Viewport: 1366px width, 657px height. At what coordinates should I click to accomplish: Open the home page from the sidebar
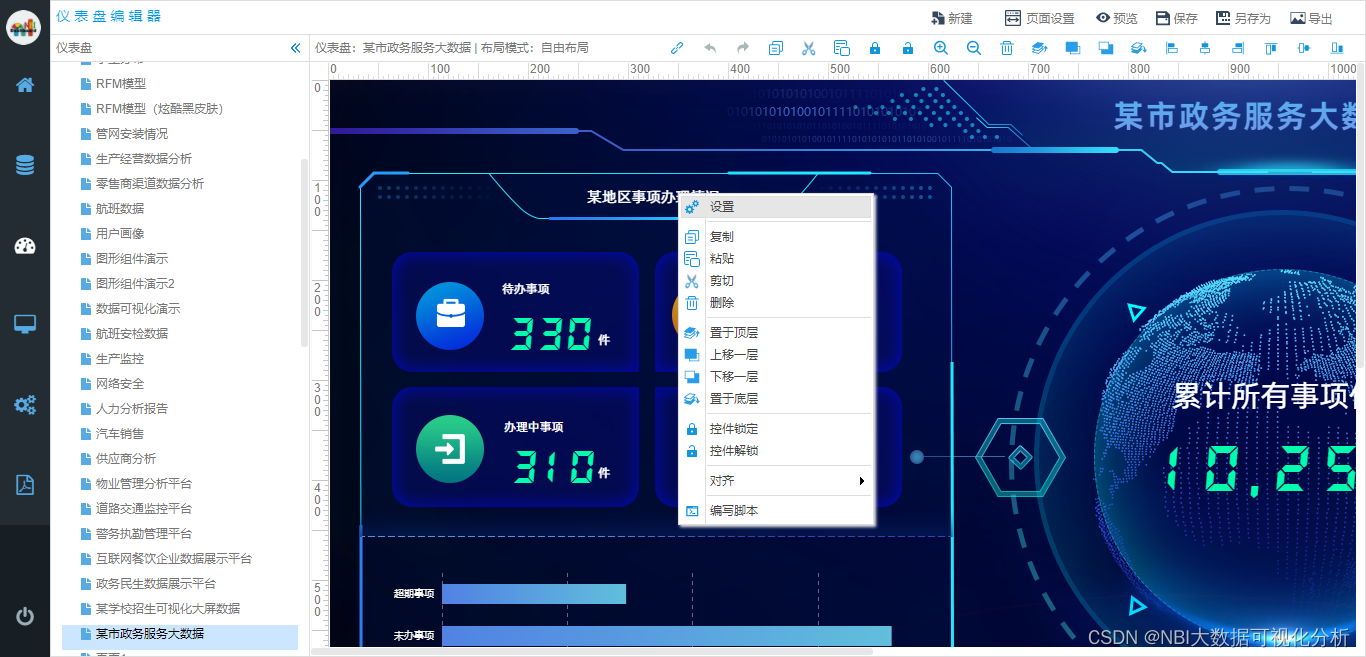click(x=25, y=85)
